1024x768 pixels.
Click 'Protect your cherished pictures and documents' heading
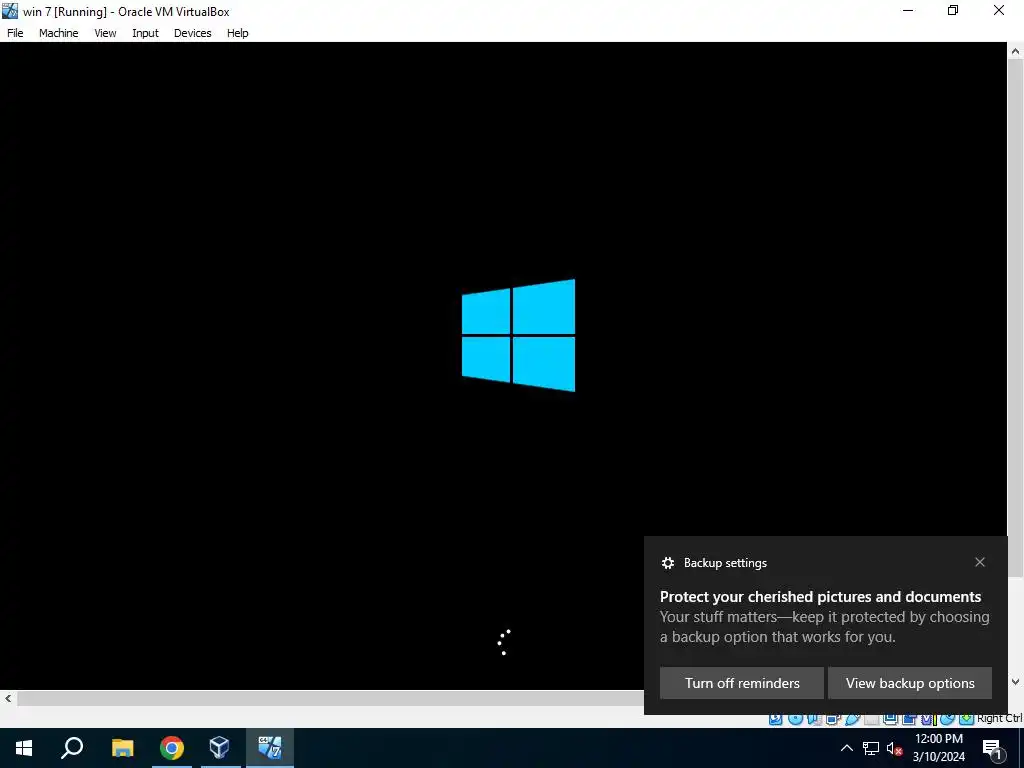(x=820, y=597)
